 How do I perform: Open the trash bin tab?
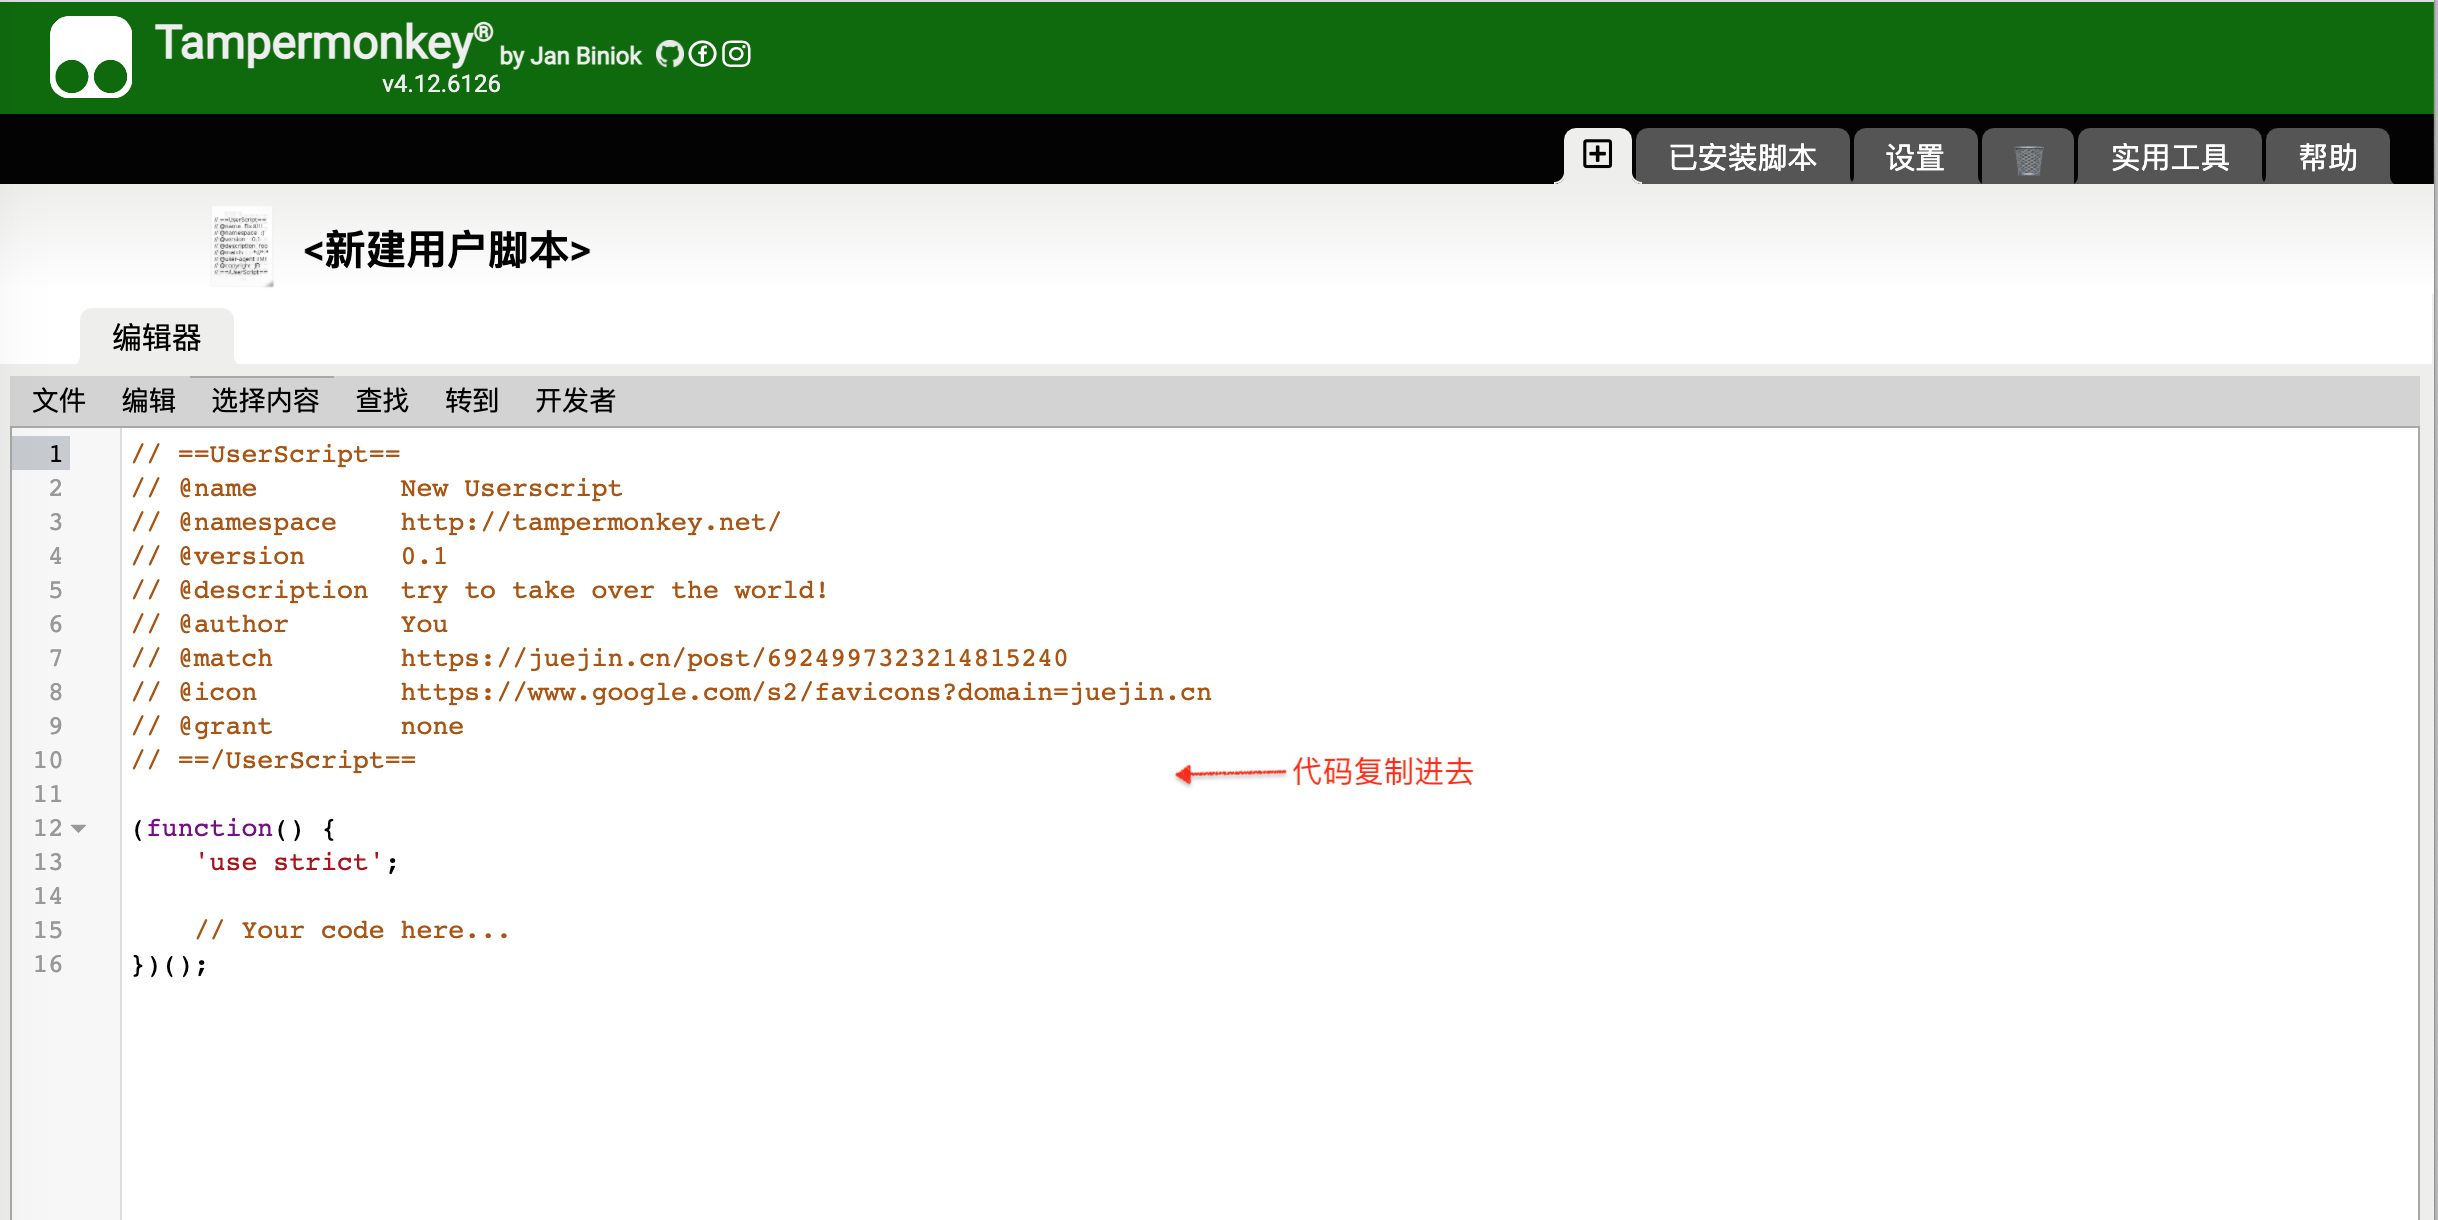[2027, 158]
